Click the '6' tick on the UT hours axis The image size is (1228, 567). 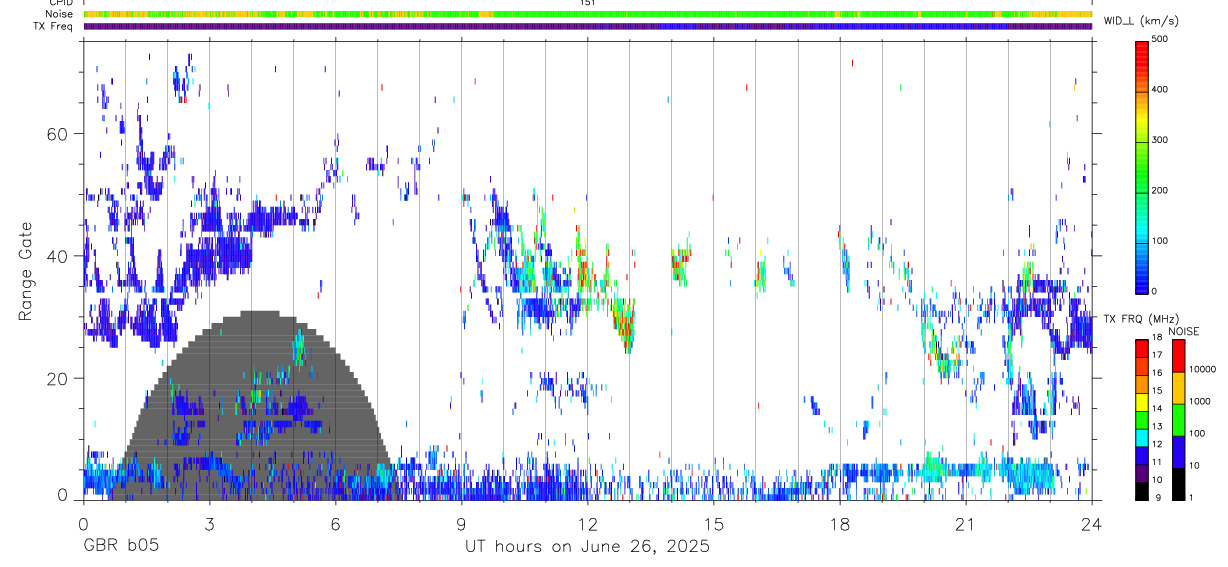(x=335, y=524)
